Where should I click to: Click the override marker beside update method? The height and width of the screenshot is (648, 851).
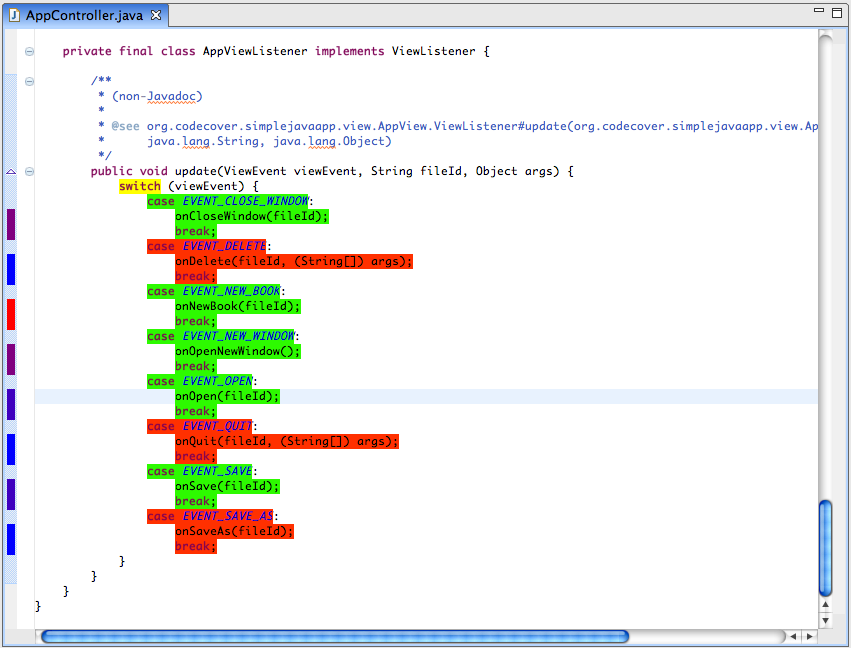coord(11,171)
